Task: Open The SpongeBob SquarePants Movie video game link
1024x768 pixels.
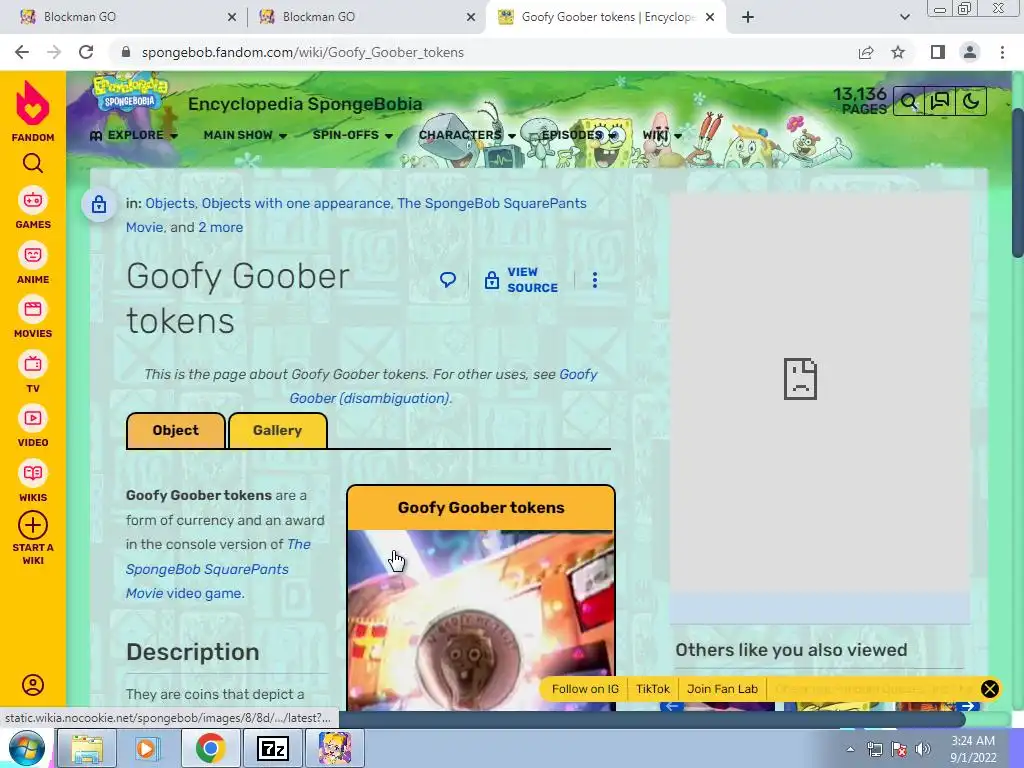Action: [218, 569]
